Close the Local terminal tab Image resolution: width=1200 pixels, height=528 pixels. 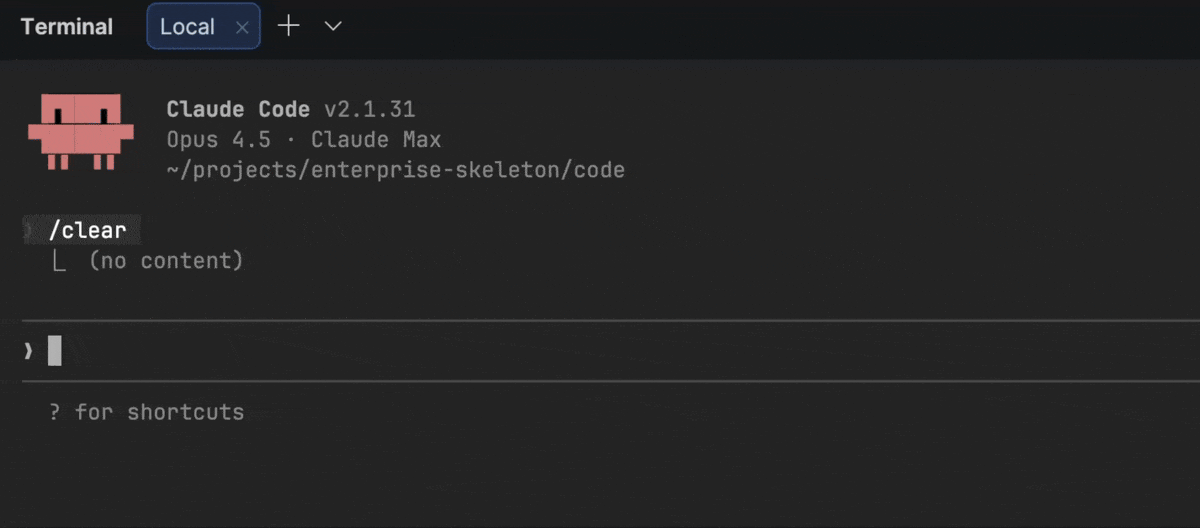click(x=242, y=28)
